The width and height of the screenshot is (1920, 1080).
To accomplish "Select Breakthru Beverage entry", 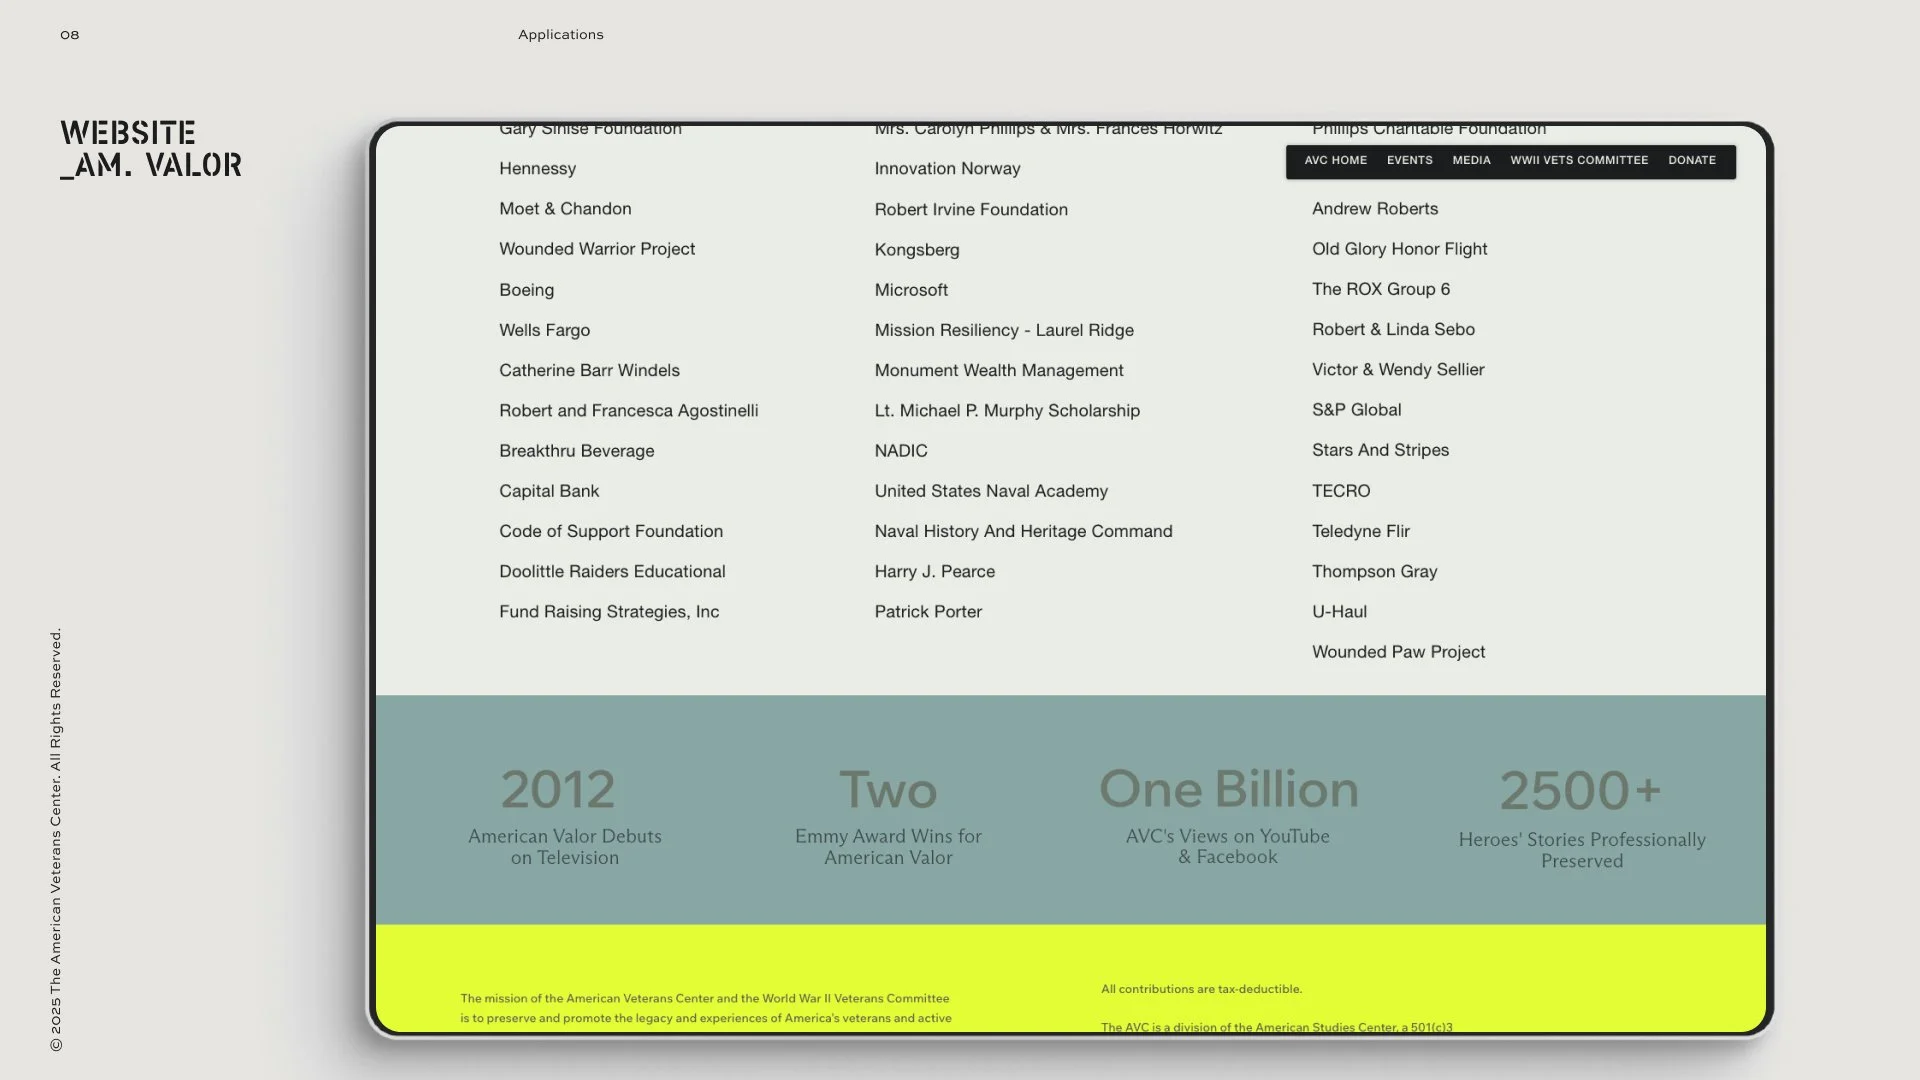I will [576, 451].
